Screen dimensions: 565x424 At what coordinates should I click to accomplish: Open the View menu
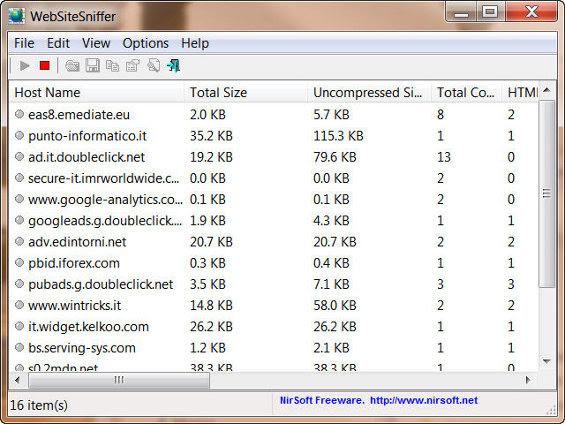[x=96, y=43]
